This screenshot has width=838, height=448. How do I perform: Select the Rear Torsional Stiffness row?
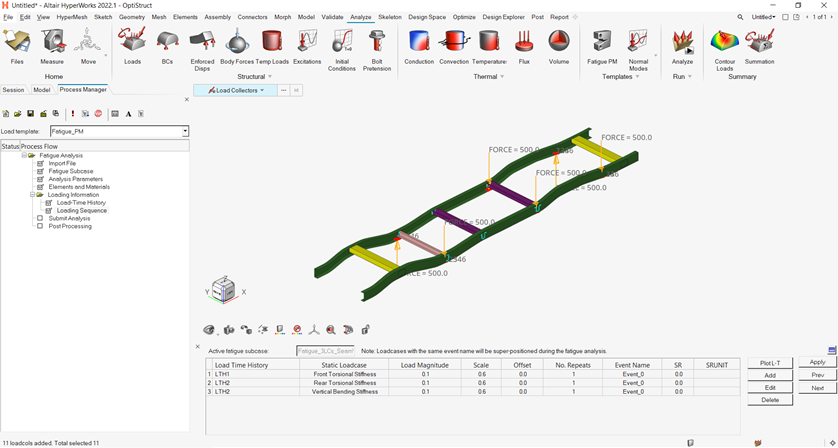click(337, 383)
